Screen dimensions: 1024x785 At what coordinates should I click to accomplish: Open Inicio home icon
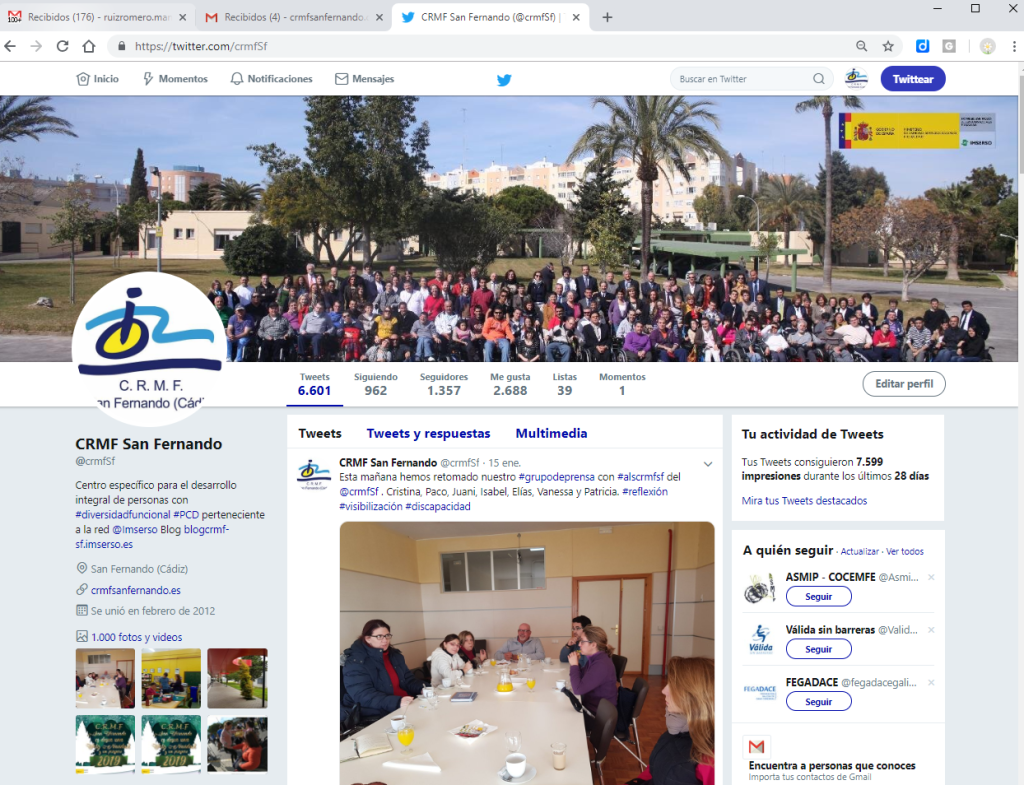[x=97, y=79]
